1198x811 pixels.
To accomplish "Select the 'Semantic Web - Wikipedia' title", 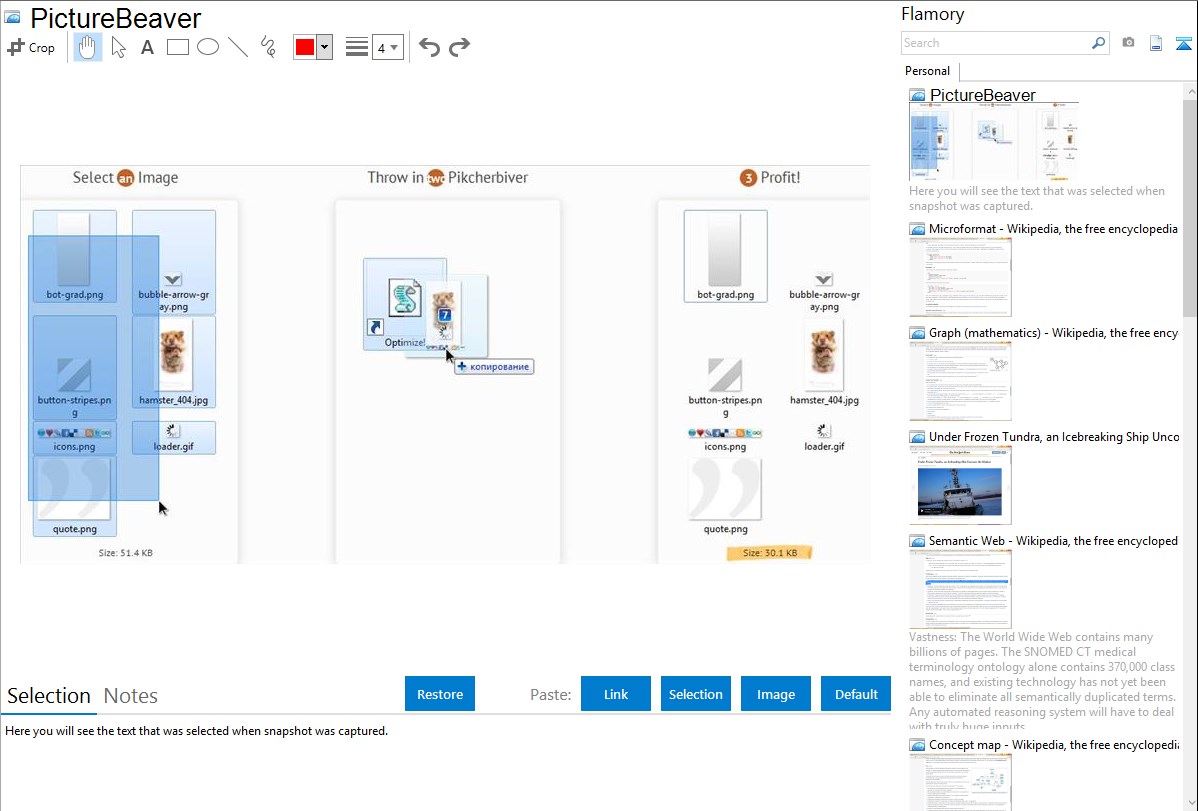I will [x=1053, y=541].
